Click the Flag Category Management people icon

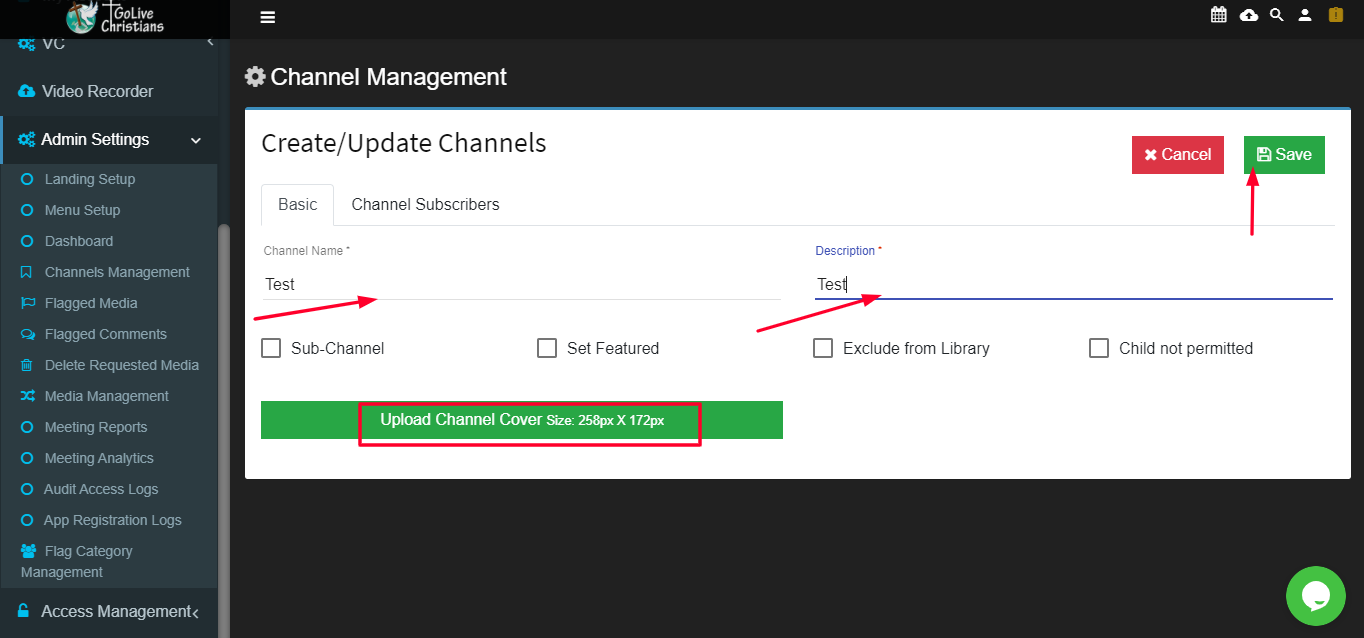(x=29, y=551)
